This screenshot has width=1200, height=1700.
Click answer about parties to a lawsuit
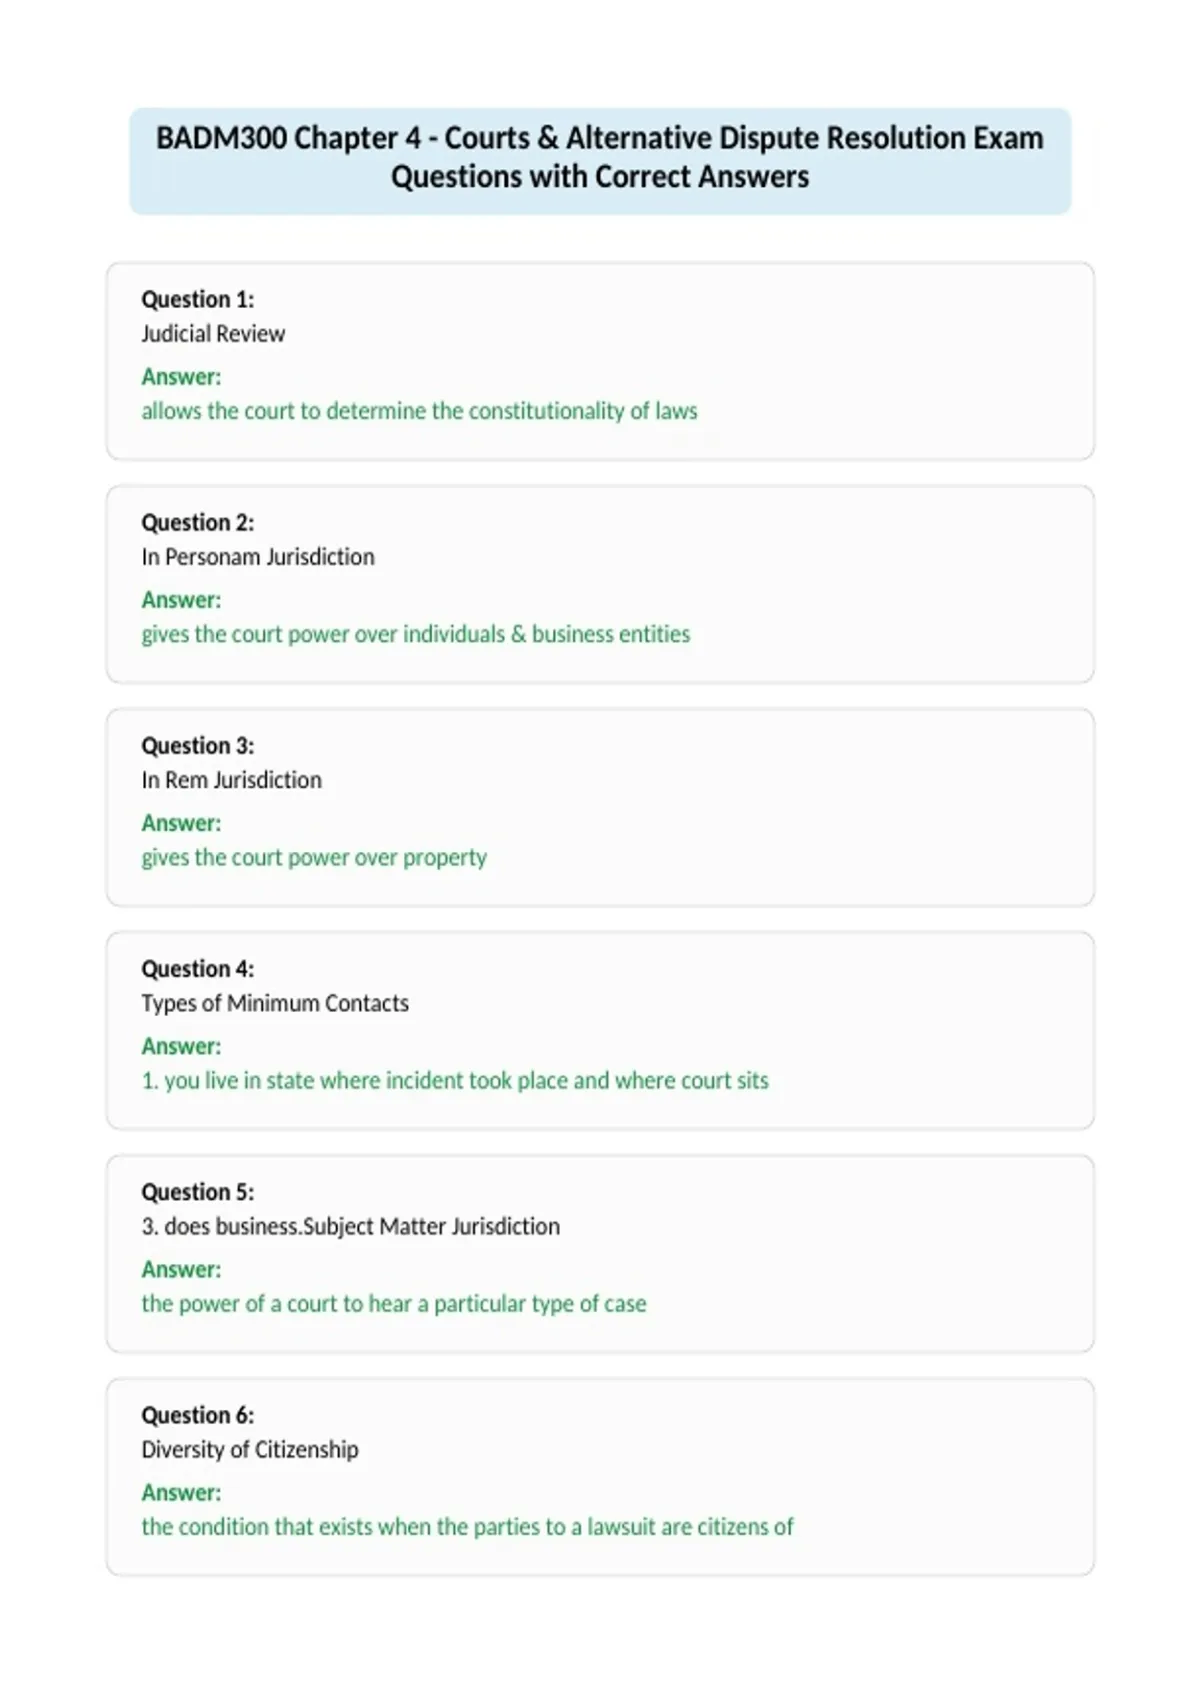467,1526
